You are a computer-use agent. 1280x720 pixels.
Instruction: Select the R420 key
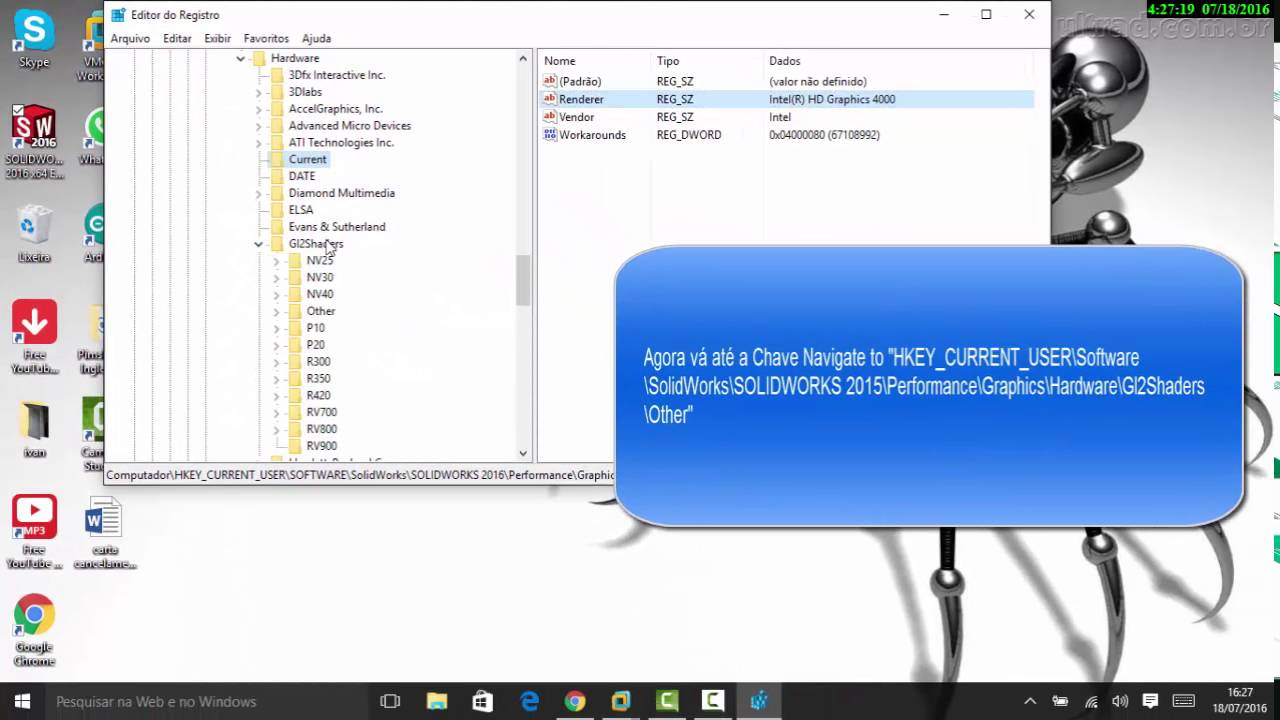click(318, 396)
